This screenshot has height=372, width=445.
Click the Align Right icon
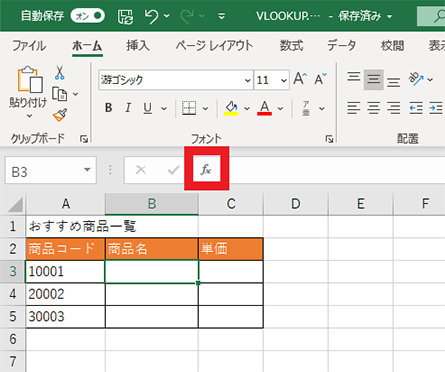(394, 108)
